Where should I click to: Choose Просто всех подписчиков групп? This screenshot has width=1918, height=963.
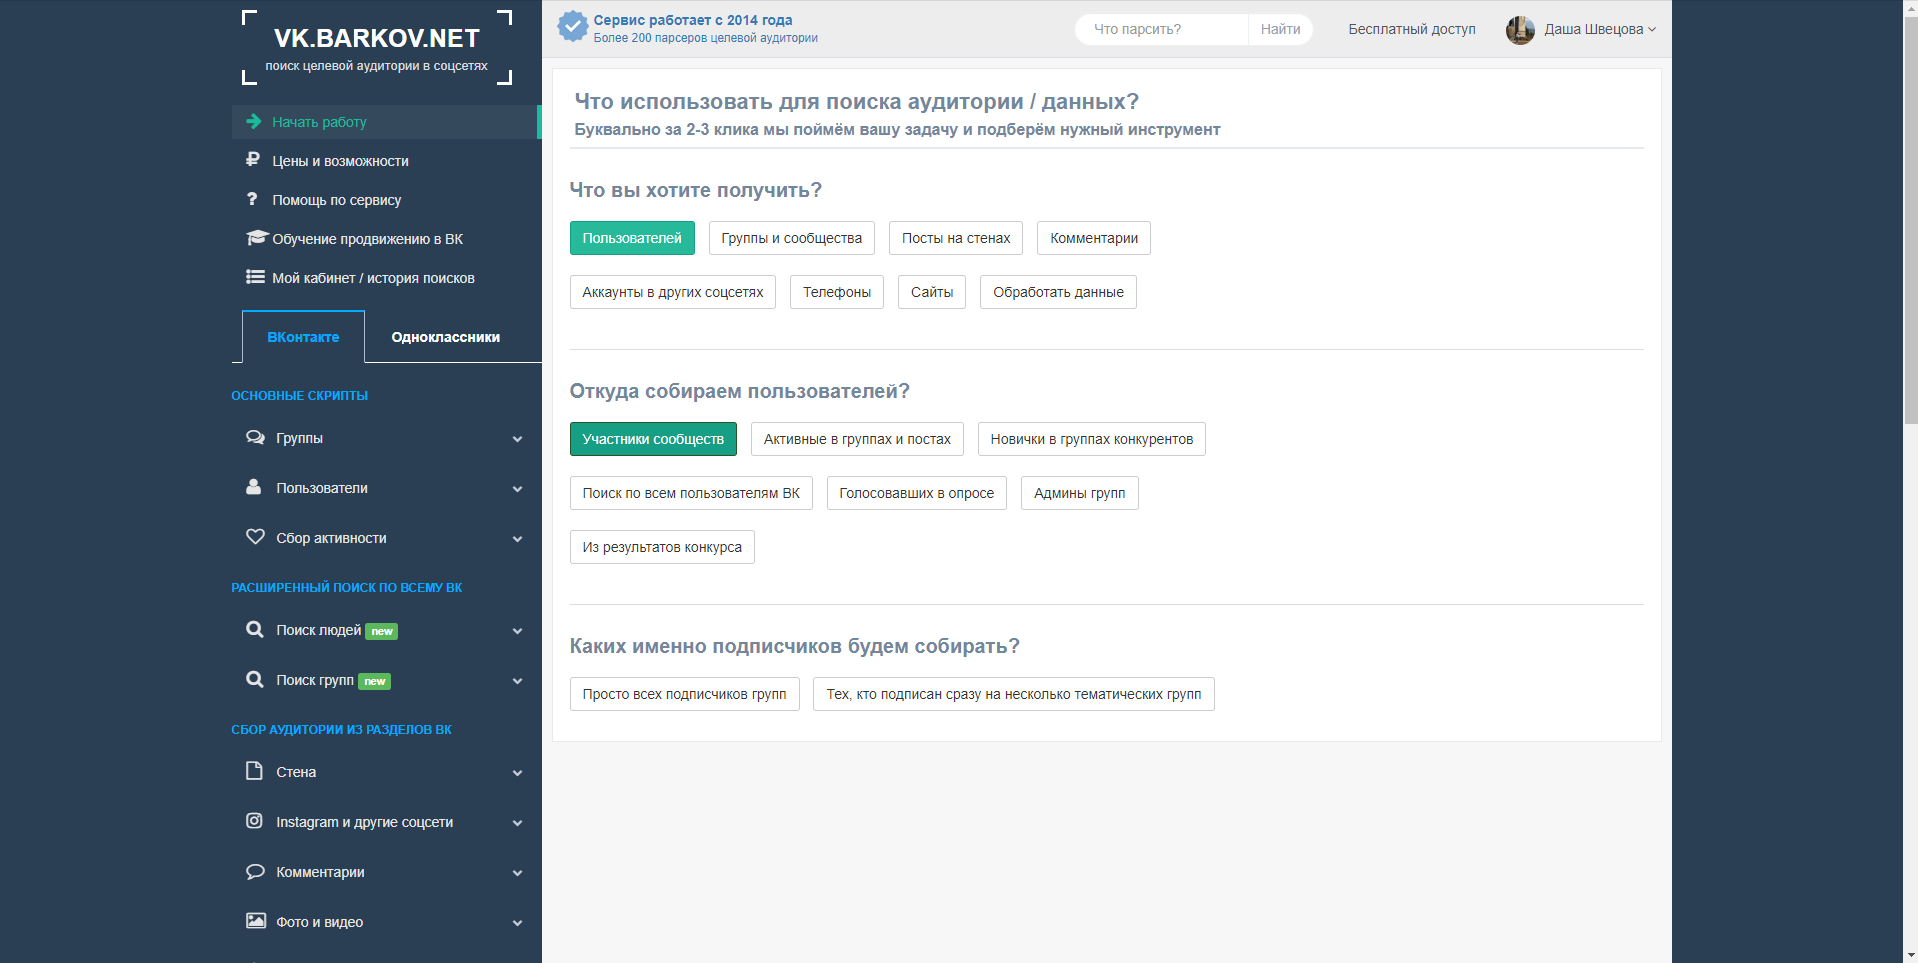(685, 694)
